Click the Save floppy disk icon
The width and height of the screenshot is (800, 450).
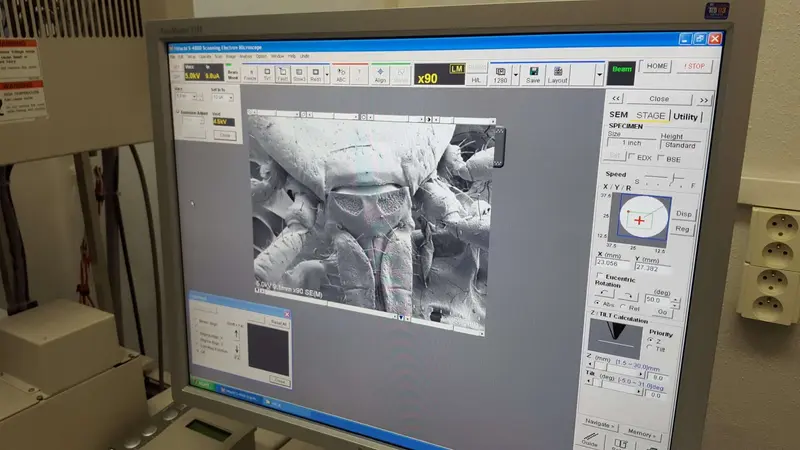[x=533, y=75]
